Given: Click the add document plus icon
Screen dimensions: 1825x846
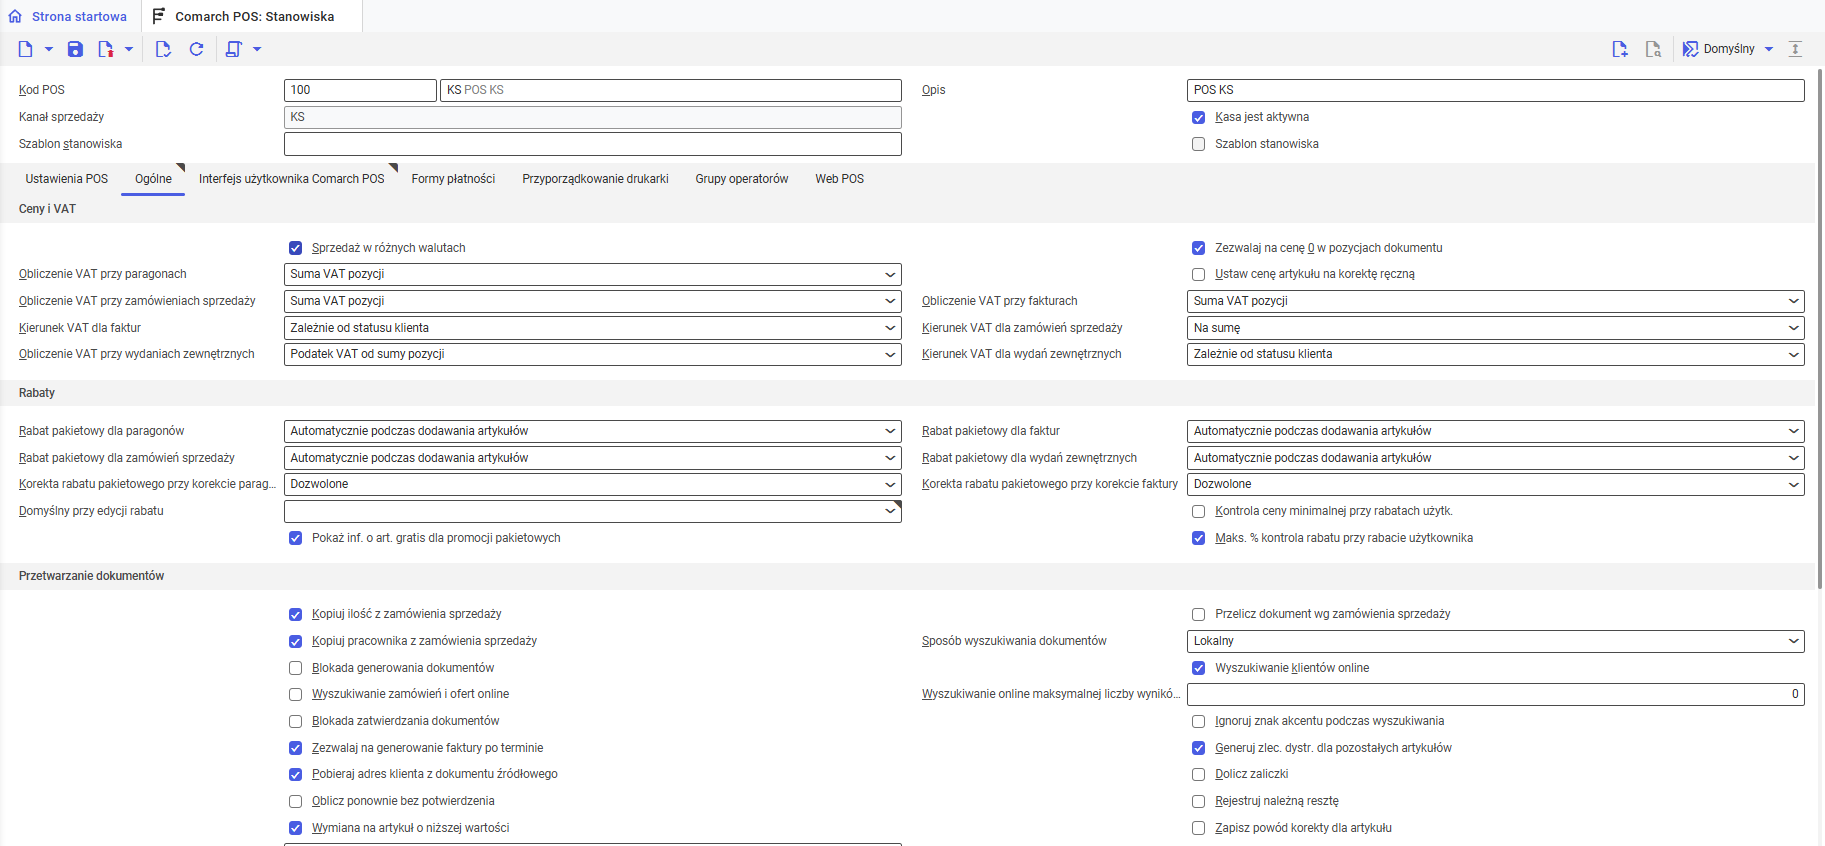Looking at the screenshot, I should (1620, 49).
